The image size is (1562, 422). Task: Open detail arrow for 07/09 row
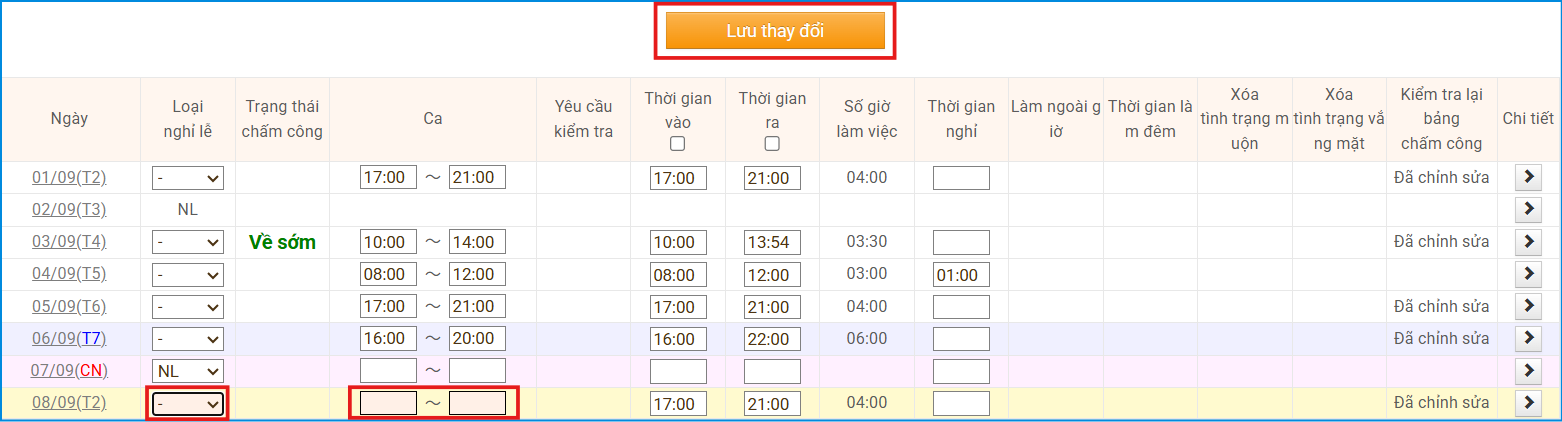pos(1529,371)
